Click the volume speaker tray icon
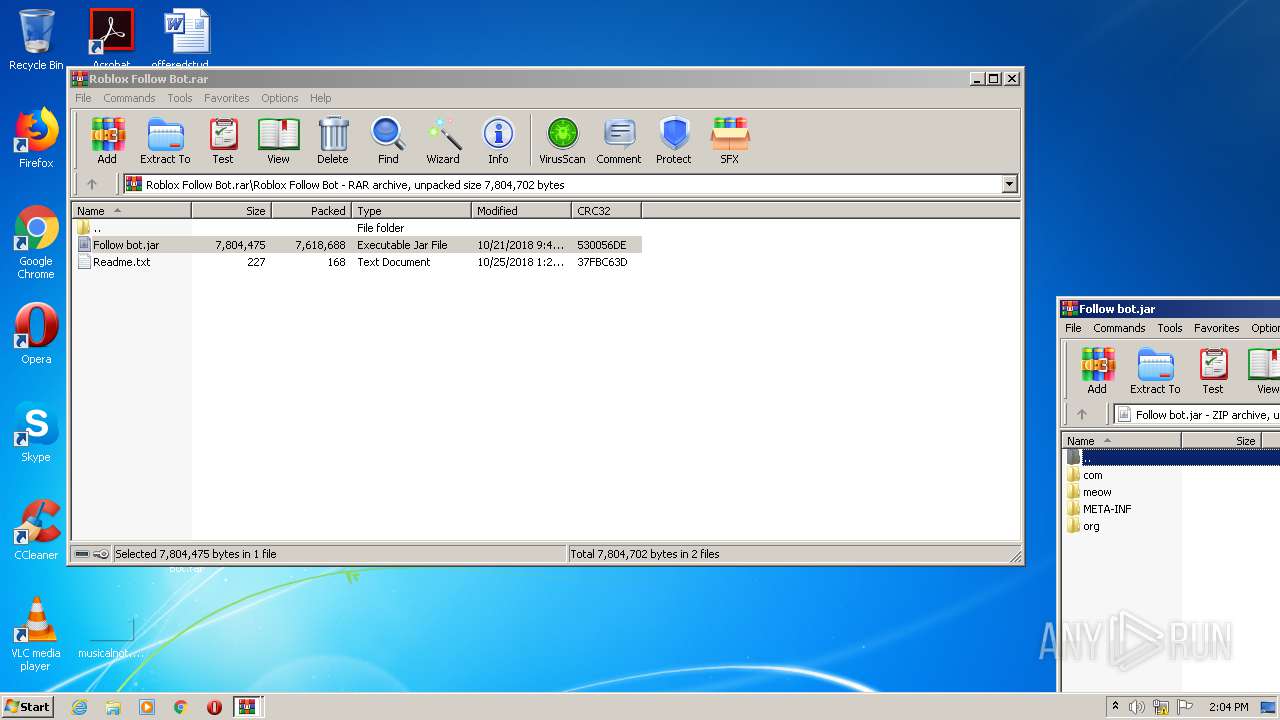1280x720 pixels. pyautogui.click(x=1137, y=707)
